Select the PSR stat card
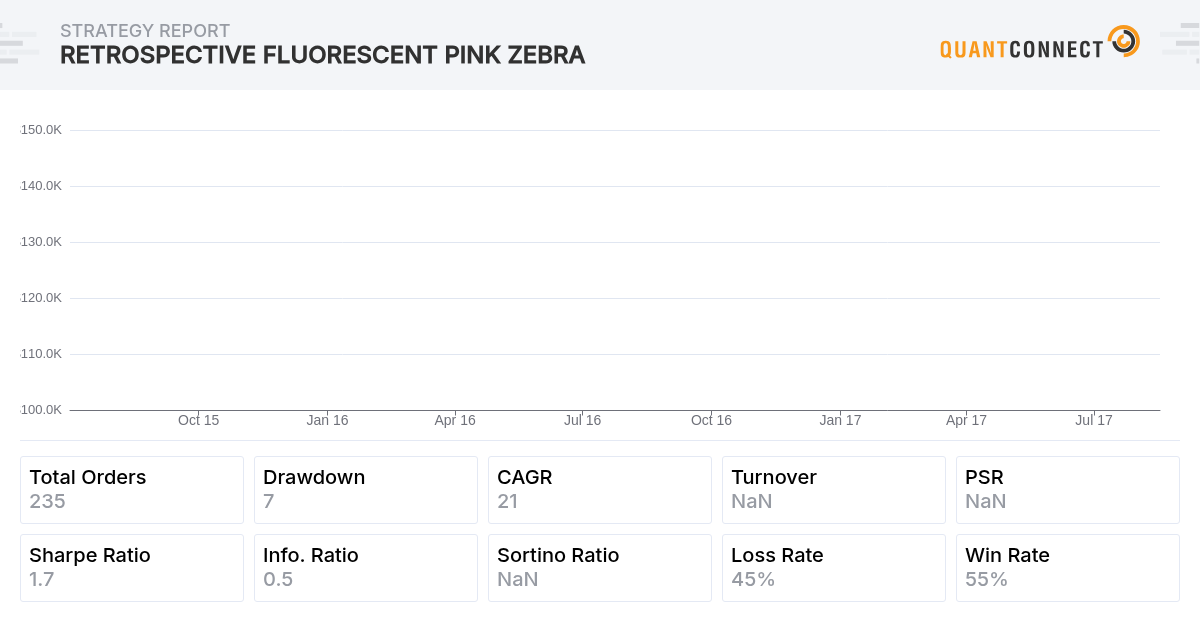The image size is (1200, 632). pyautogui.click(x=1068, y=490)
